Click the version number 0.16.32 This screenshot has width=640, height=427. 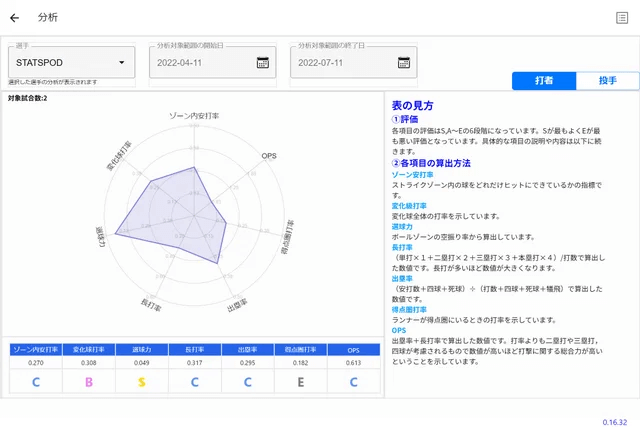614,419
